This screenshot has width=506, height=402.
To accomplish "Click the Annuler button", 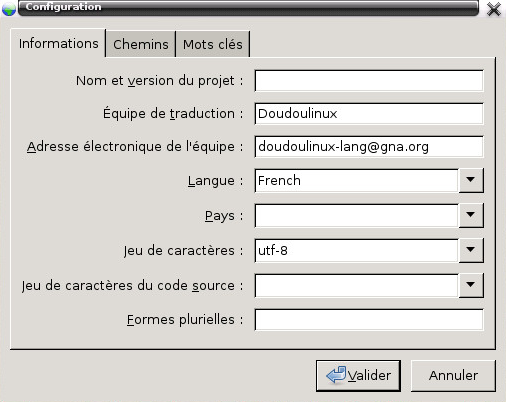I will tap(453, 376).
